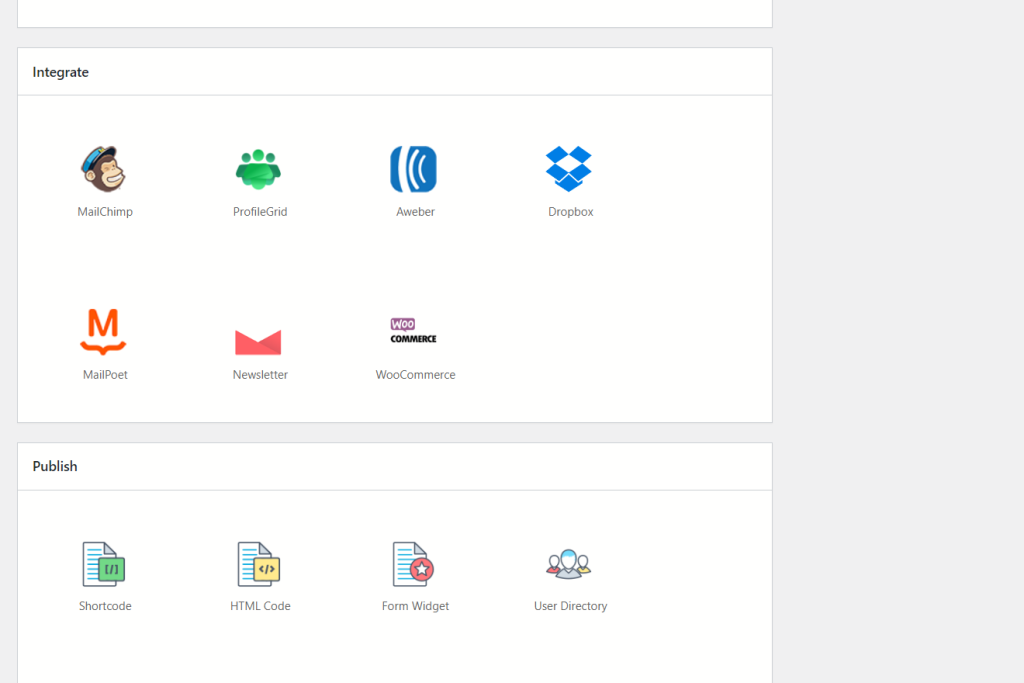Viewport: 1024px width, 683px height.
Task: Click the Integrate section header
Action: point(61,72)
